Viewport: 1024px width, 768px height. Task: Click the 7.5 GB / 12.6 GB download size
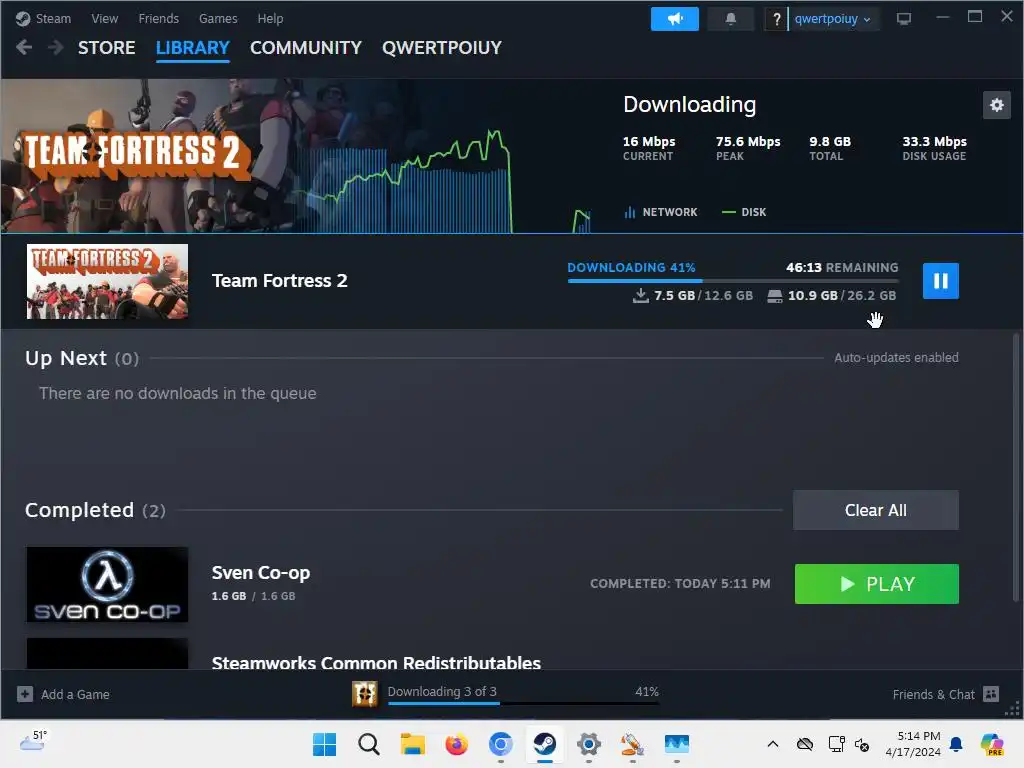[693, 296]
